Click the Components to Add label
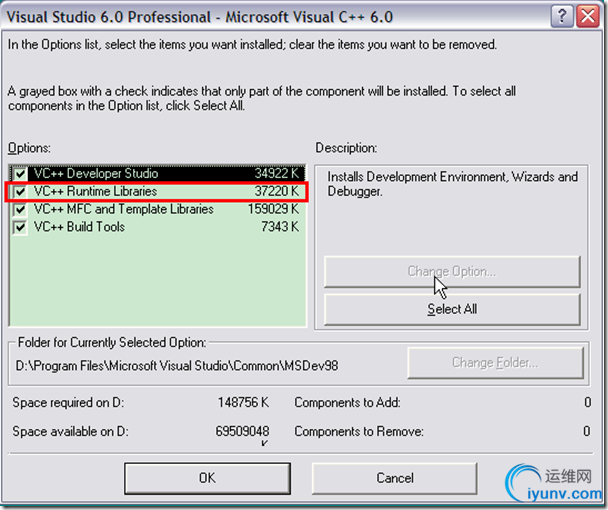Image resolution: width=608 pixels, height=510 pixels. 347,403
